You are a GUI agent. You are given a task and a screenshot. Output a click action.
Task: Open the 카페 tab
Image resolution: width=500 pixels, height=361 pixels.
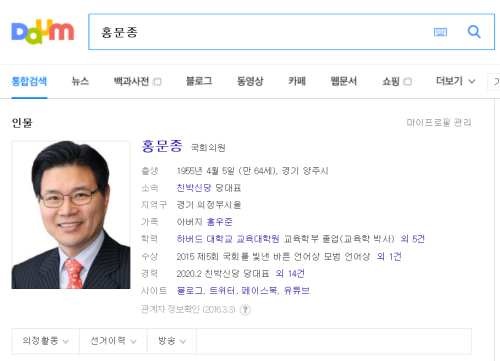click(297, 81)
